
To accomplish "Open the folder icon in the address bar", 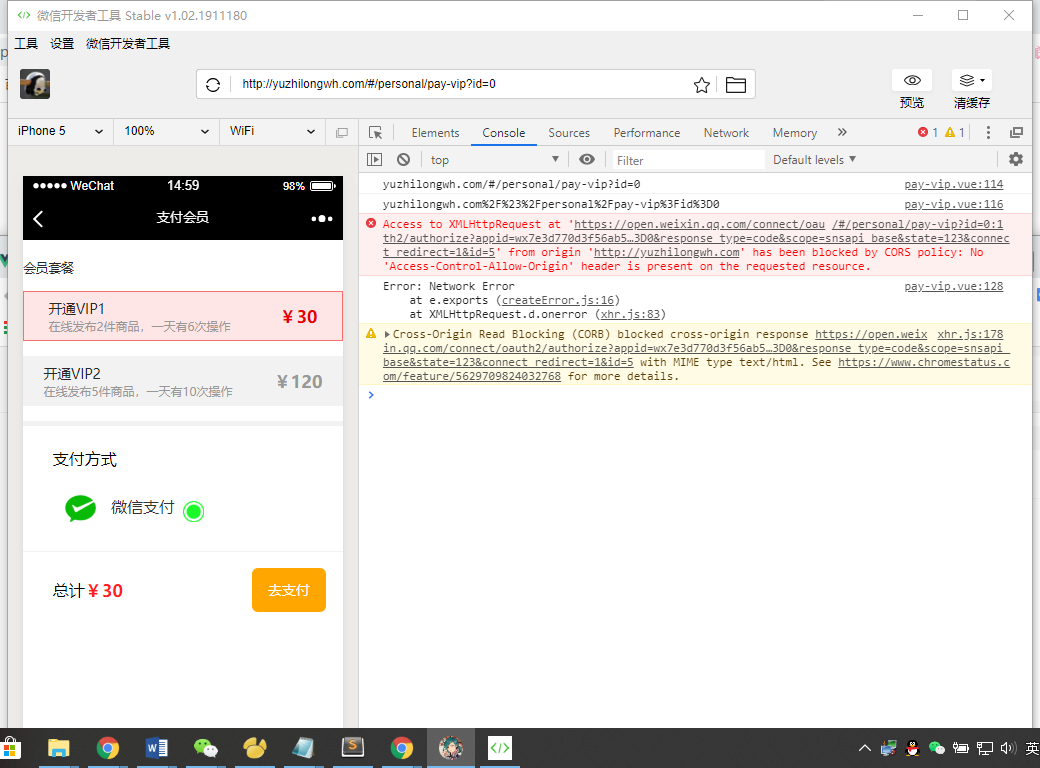I will coord(736,85).
